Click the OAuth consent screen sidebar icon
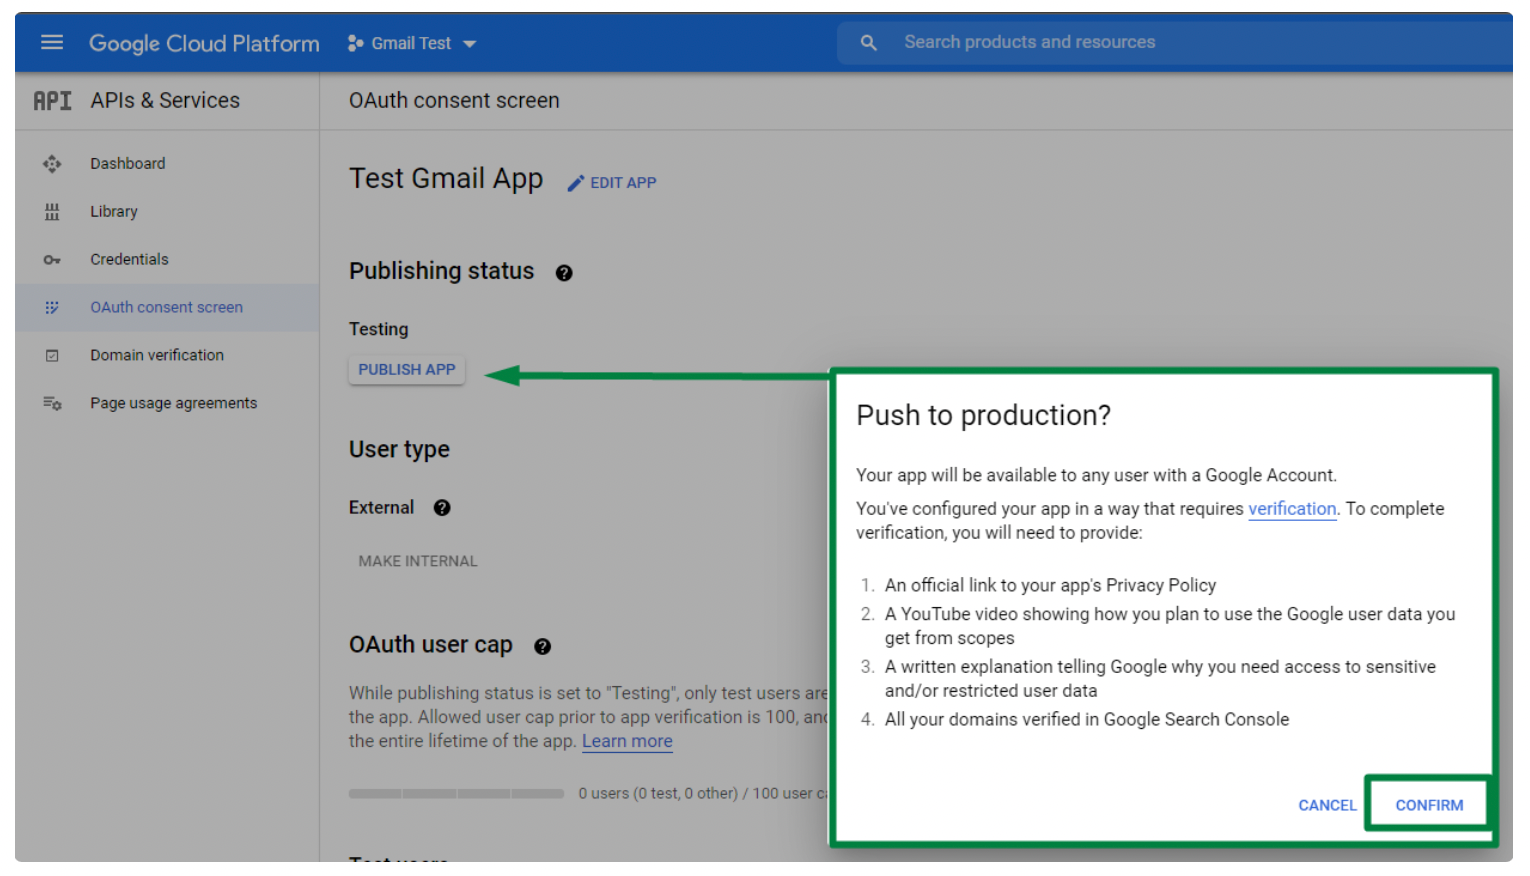The image size is (1530, 876). coord(52,307)
